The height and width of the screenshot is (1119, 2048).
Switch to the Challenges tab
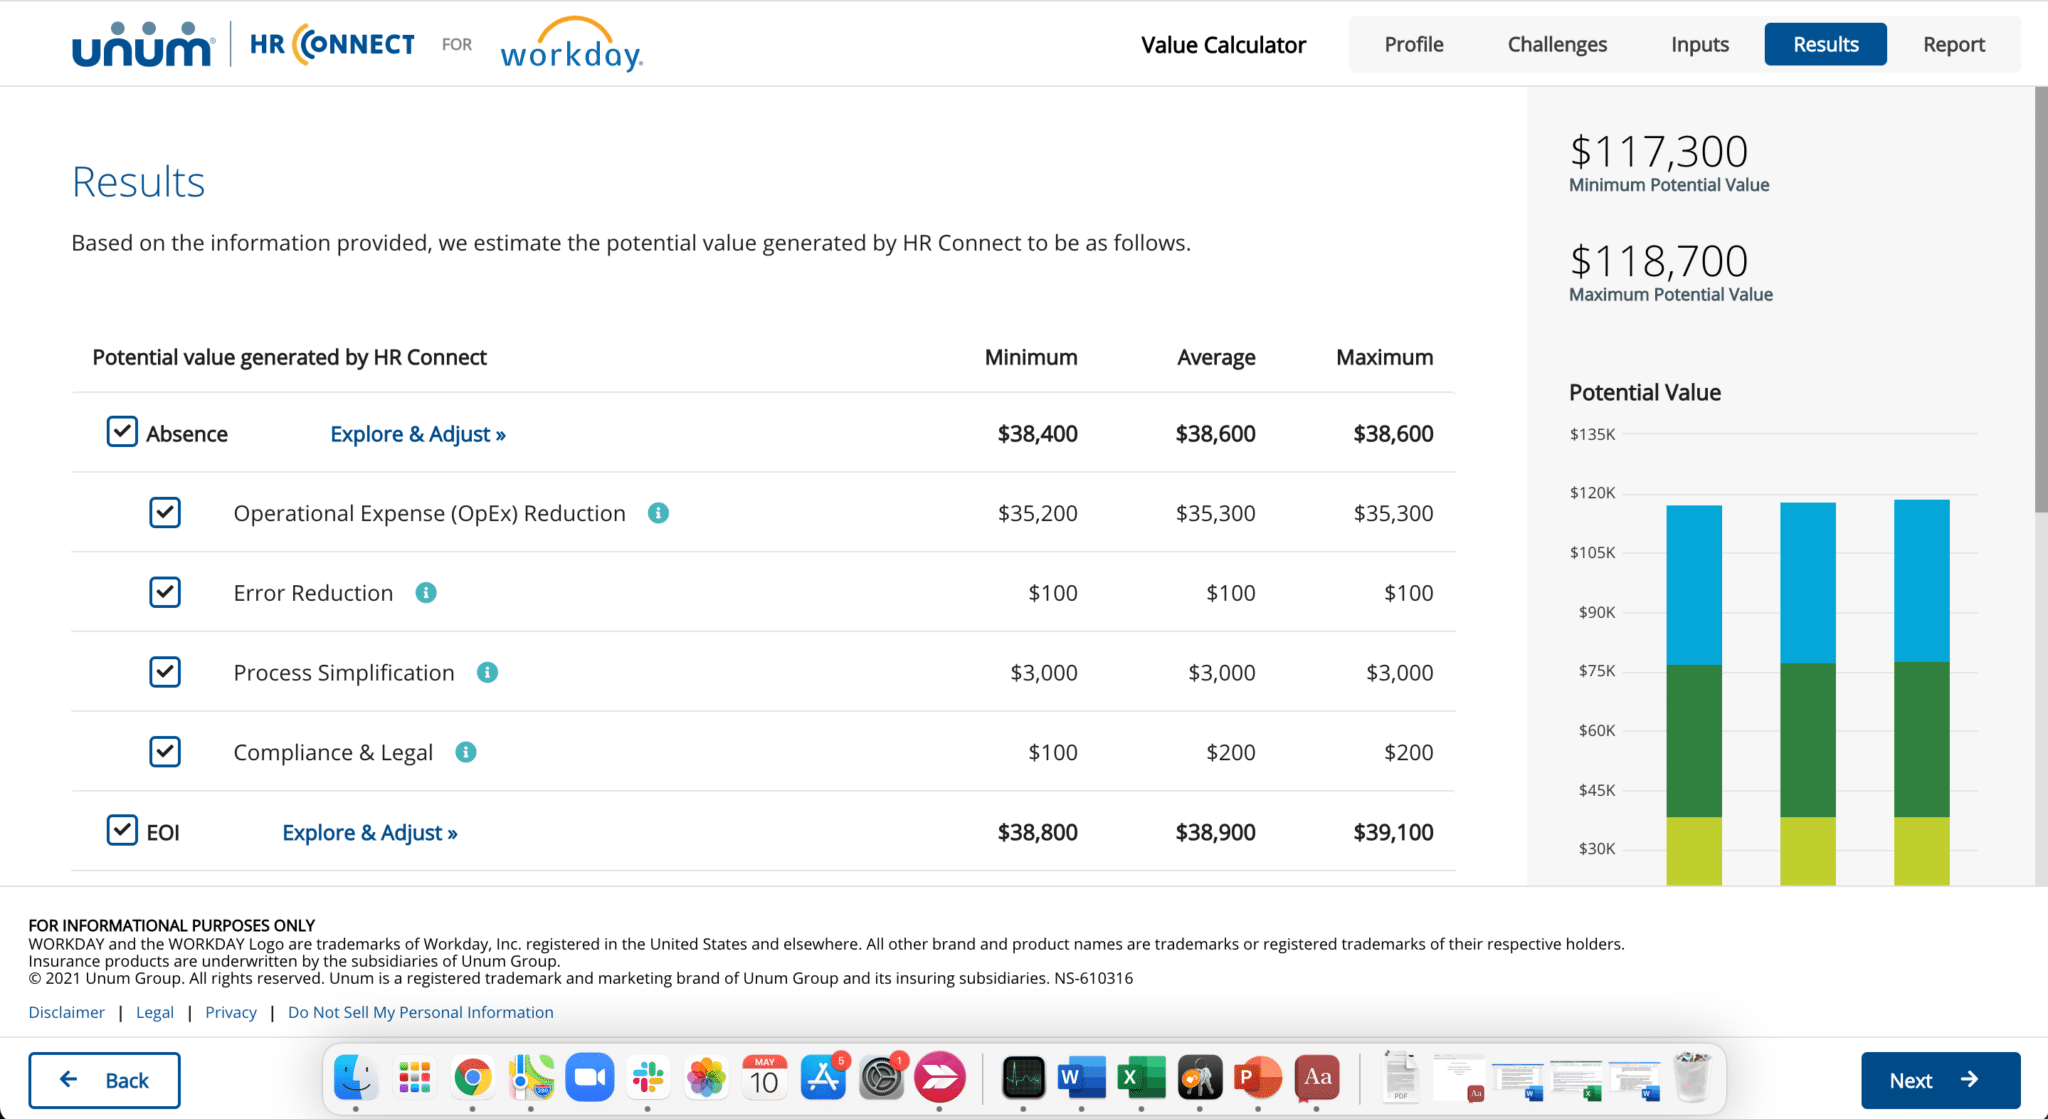click(x=1557, y=44)
